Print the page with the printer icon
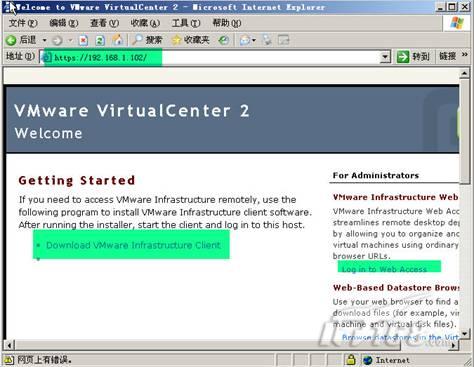This screenshot has height=367, width=474. pos(267,40)
